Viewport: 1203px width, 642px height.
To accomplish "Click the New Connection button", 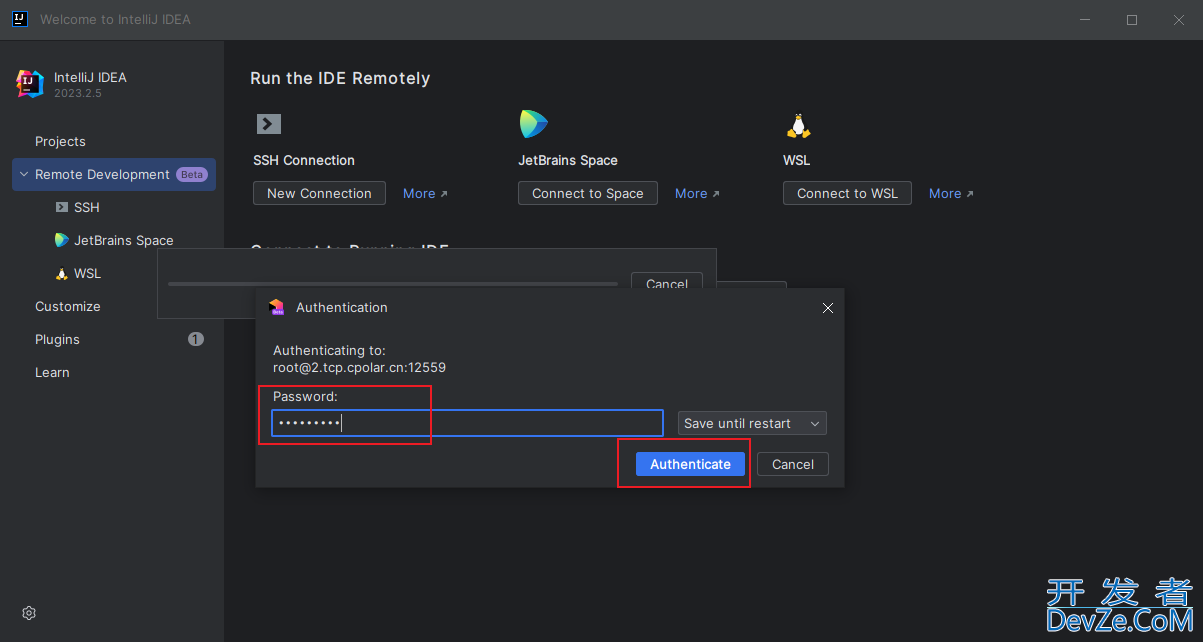I will [x=319, y=193].
